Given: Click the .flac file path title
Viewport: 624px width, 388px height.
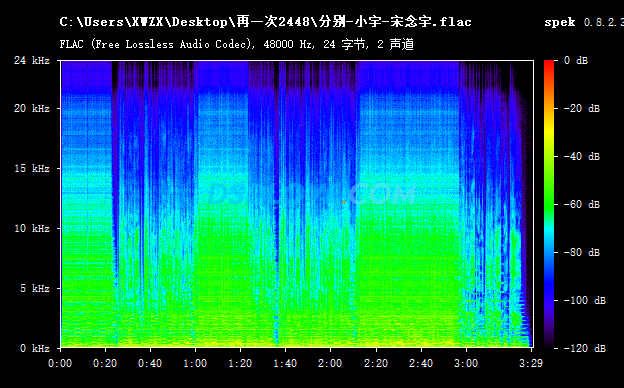Looking at the screenshot, I should click(x=265, y=22).
